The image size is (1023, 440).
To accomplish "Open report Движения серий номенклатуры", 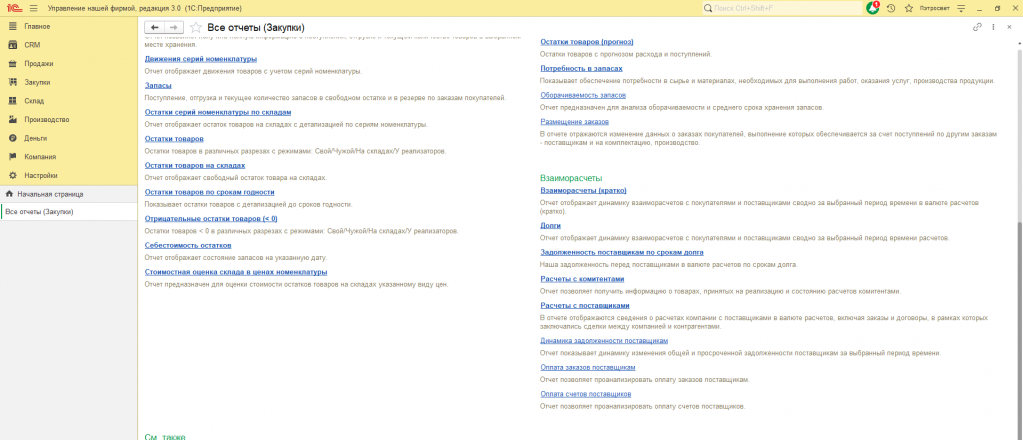I will coord(200,59).
